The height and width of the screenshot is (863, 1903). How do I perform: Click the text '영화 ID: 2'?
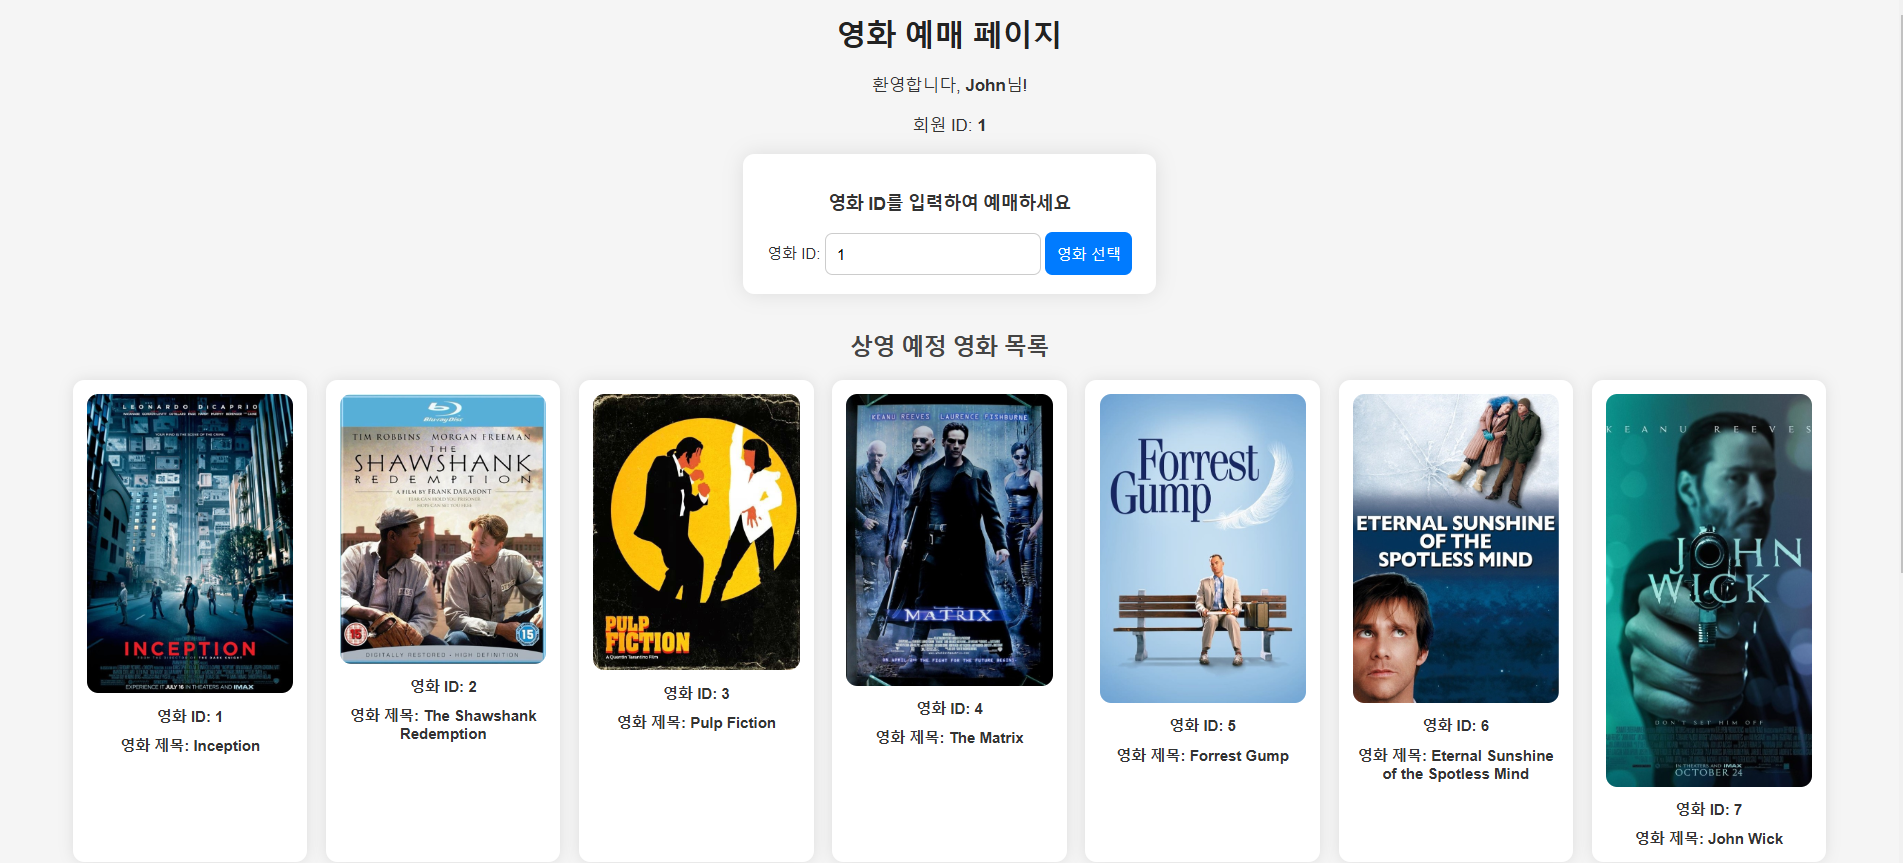[443, 686]
